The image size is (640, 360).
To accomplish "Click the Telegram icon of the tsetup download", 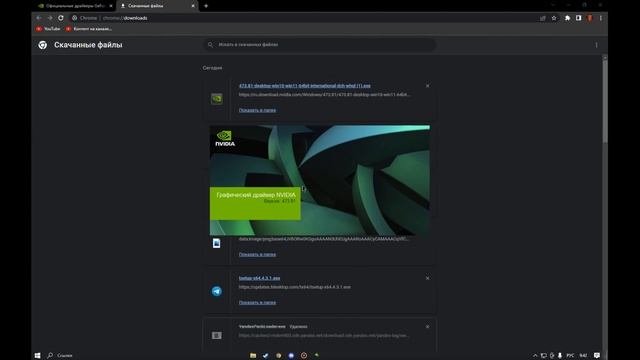I will [x=217, y=291].
